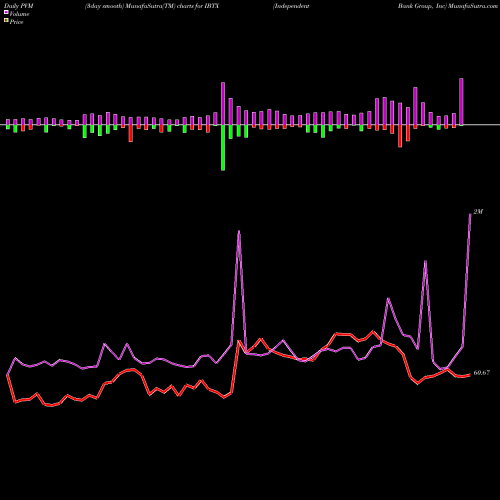Image resolution: width=500 pixels, height=500 pixels.
Task: Click the Price legend color swatch
Action: pos(6,21)
